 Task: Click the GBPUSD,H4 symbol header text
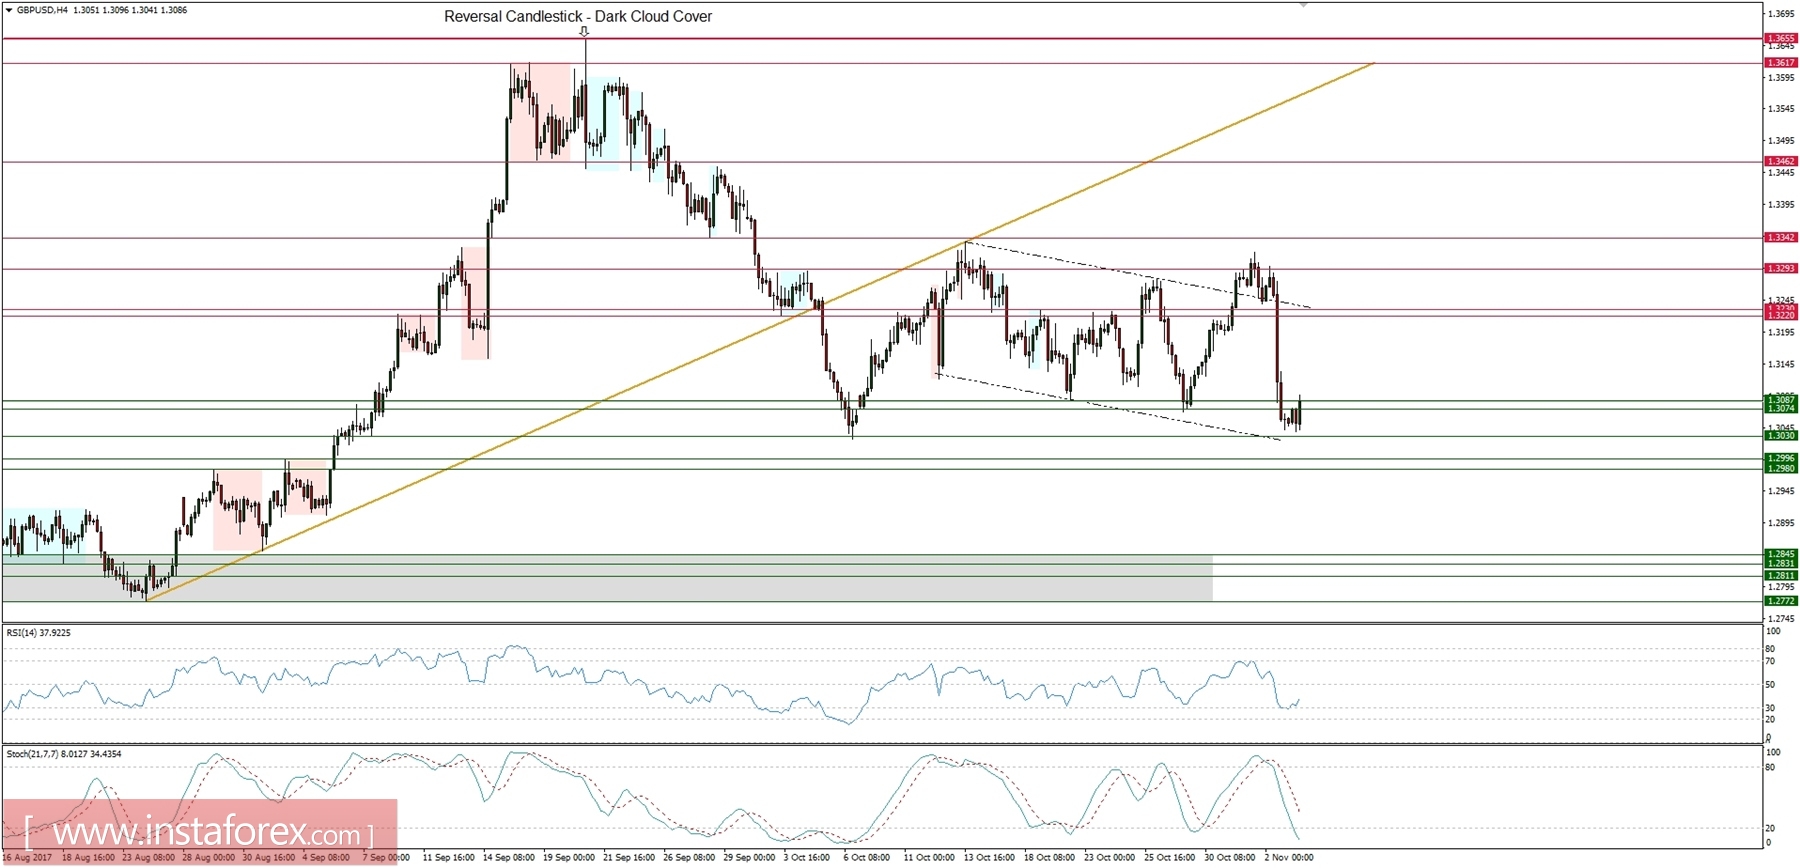click(43, 10)
